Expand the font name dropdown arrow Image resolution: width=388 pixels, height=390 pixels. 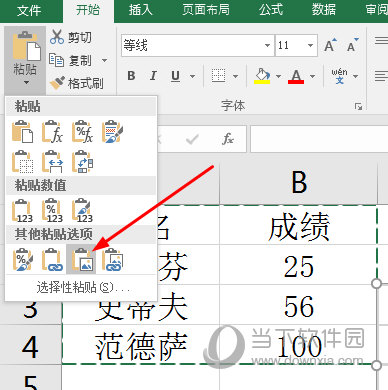pos(267,45)
